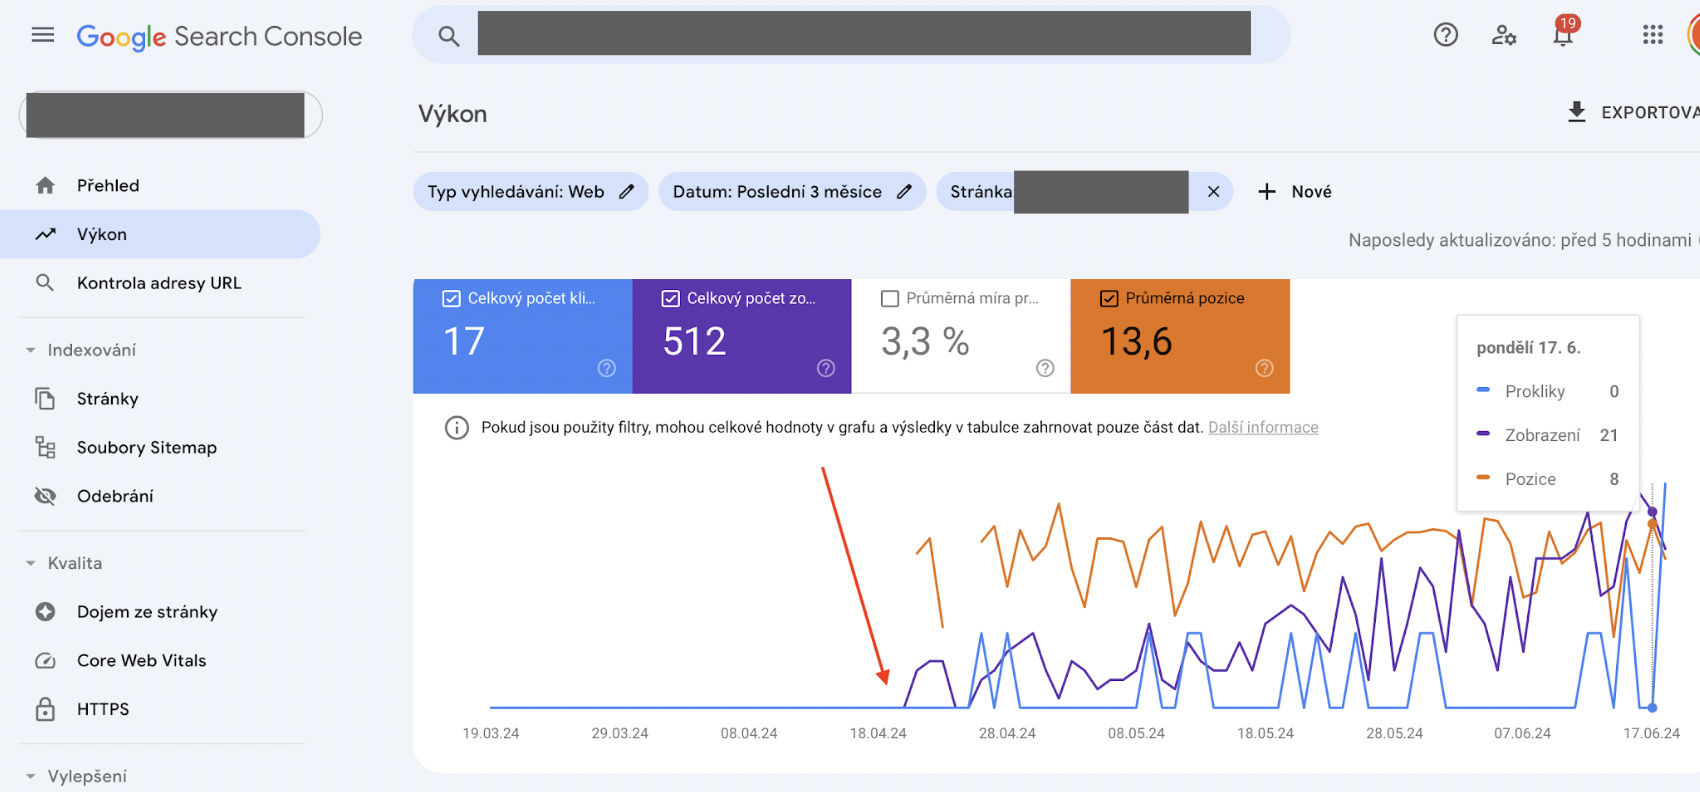Click the Stránky pages icon
1700x792 pixels.
point(45,399)
